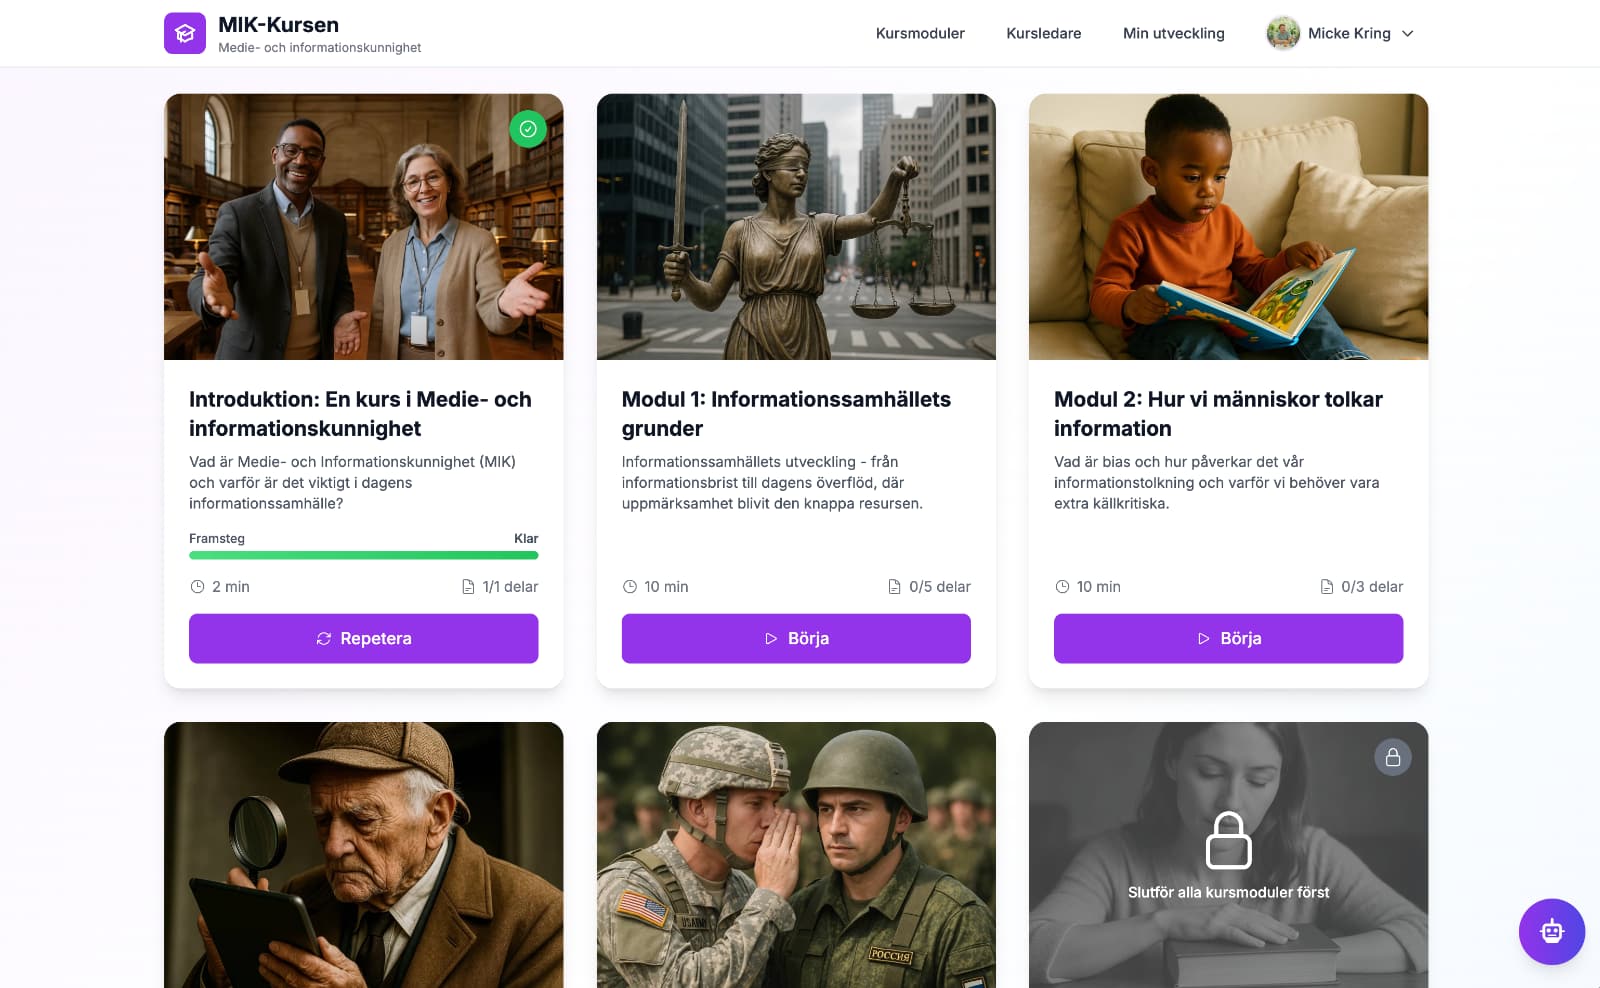Open the Micke Kring account dropdown
This screenshot has height=988, width=1600.
click(x=1348, y=34)
